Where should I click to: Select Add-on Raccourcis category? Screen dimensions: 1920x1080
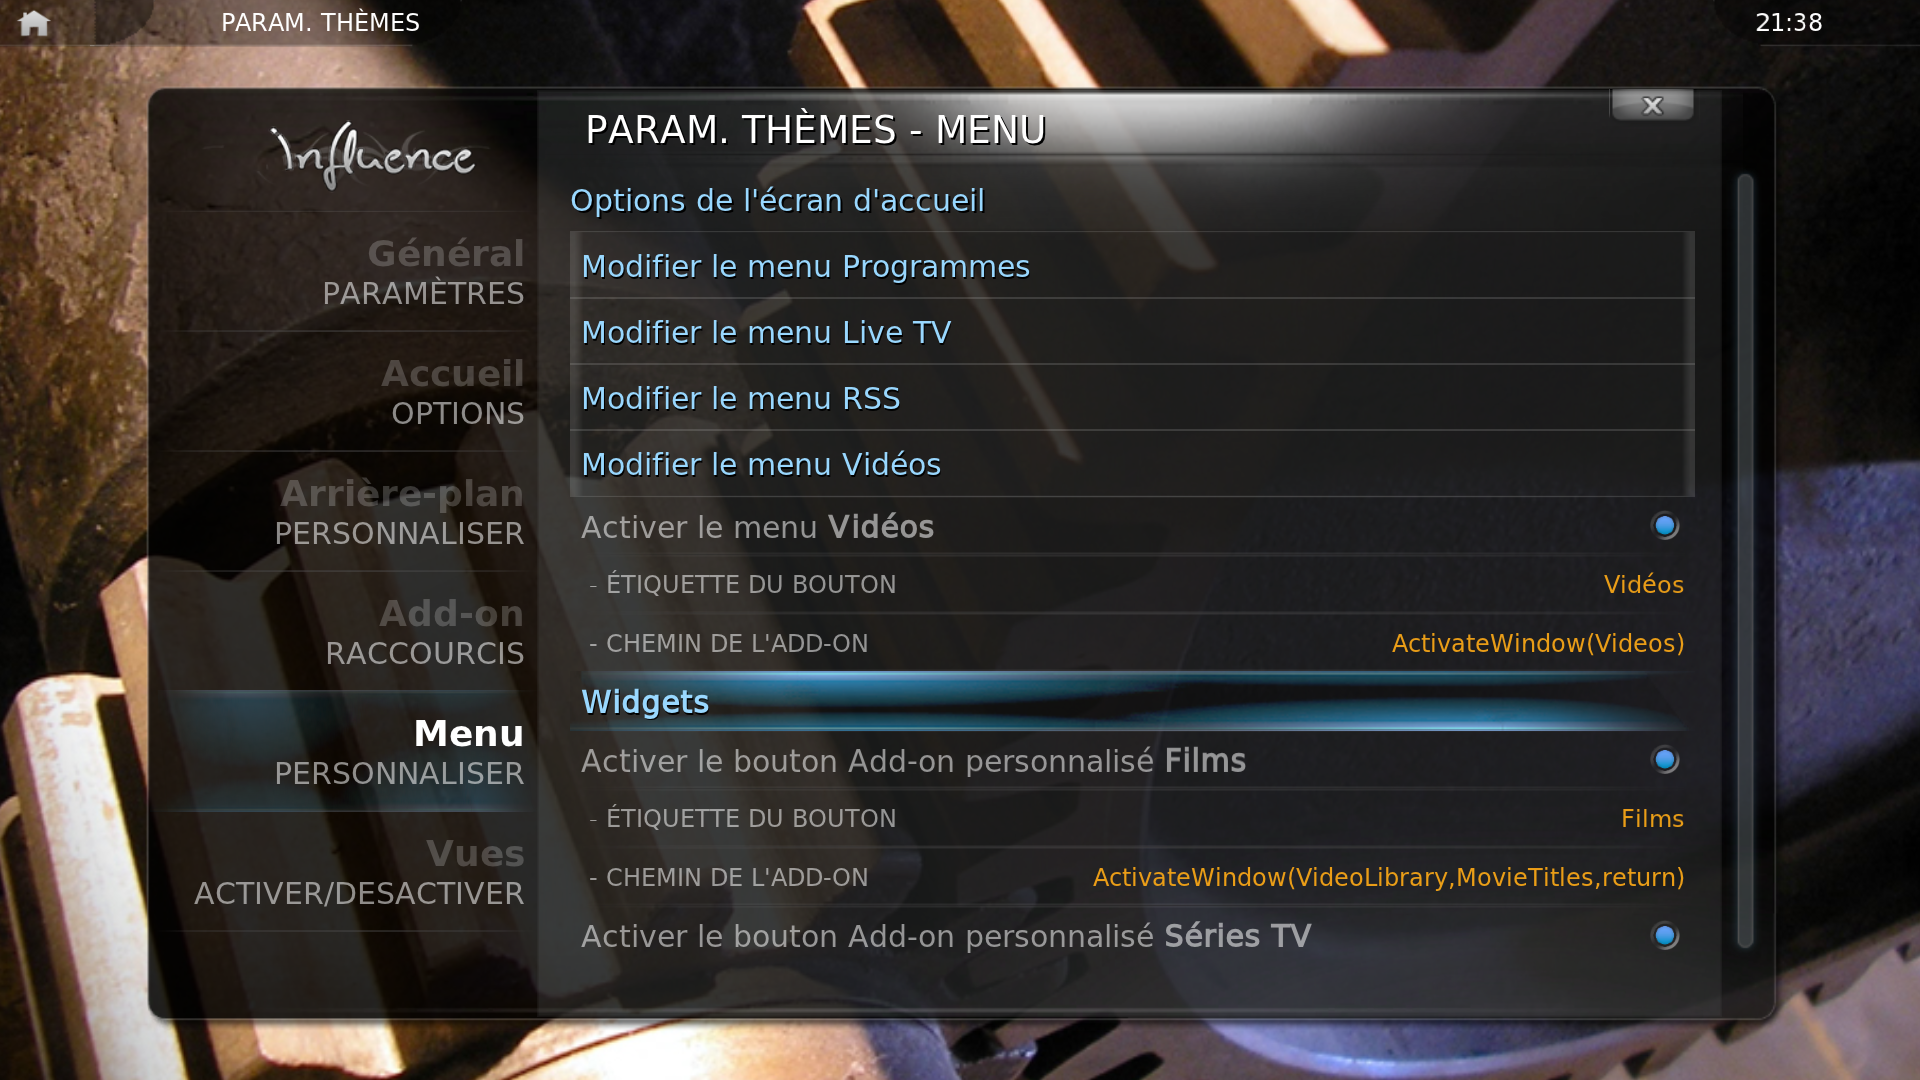(x=347, y=632)
